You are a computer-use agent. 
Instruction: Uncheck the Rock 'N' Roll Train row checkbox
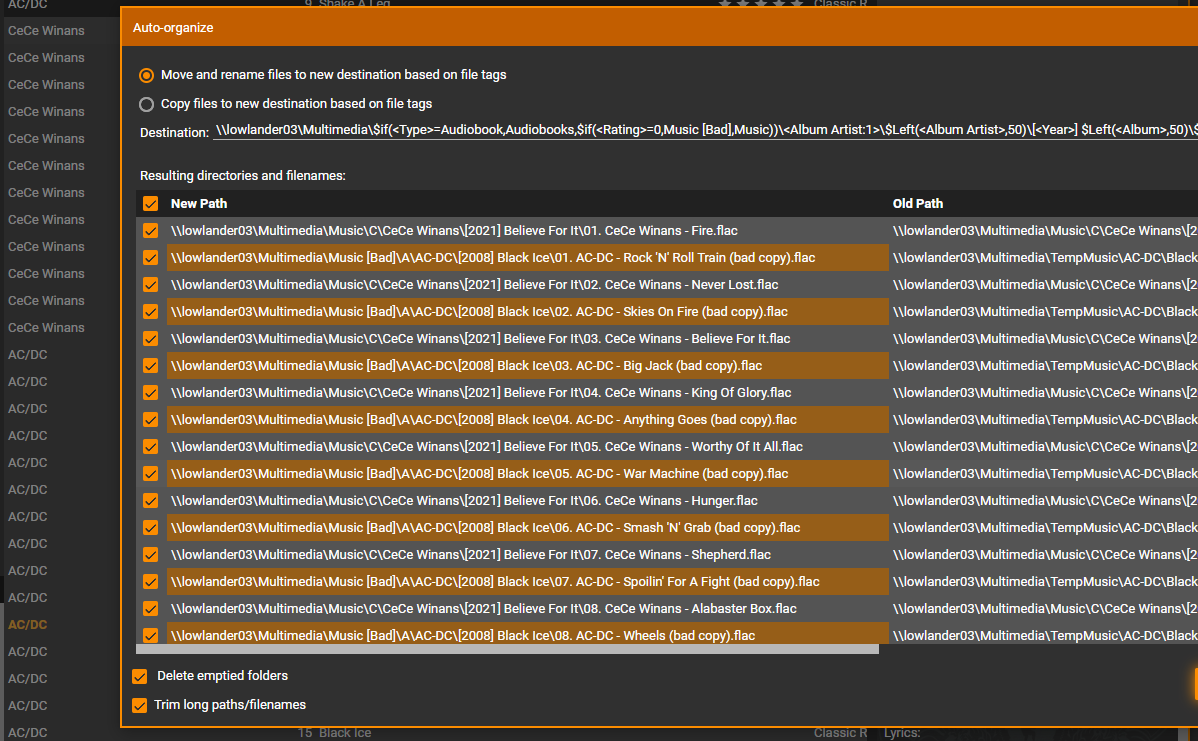pyautogui.click(x=151, y=258)
